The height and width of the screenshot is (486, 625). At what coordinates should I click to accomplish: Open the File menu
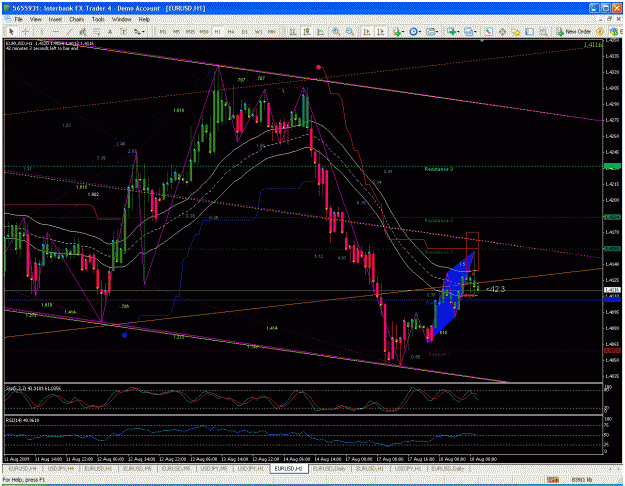click(x=19, y=19)
